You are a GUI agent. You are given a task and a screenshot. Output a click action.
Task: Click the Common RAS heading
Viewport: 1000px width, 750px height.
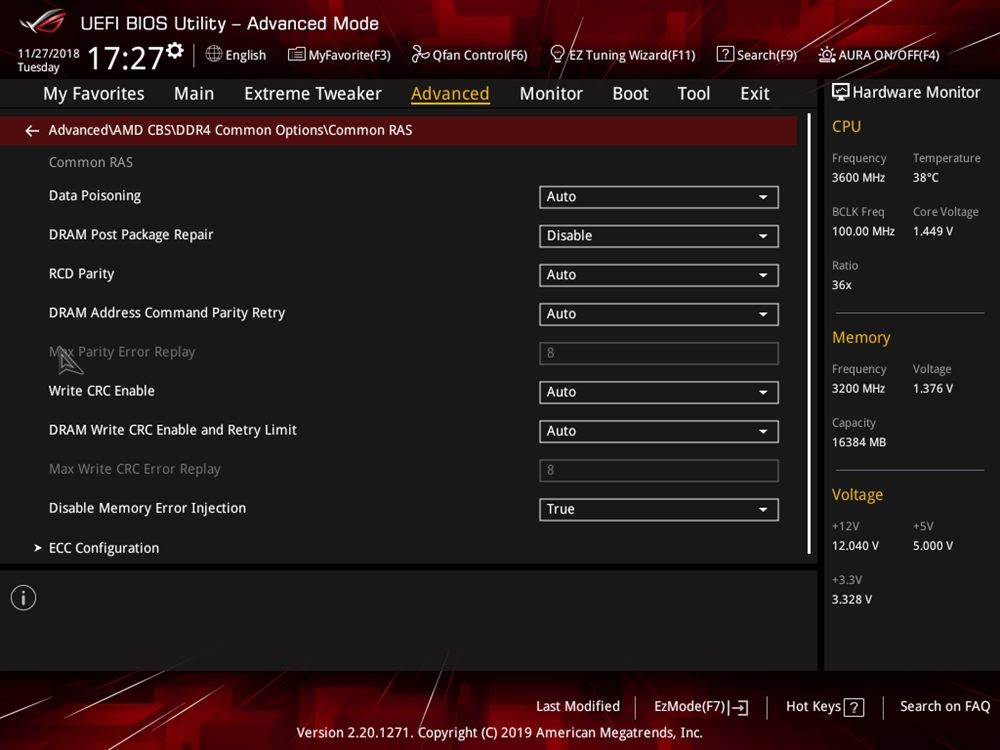click(x=91, y=163)
